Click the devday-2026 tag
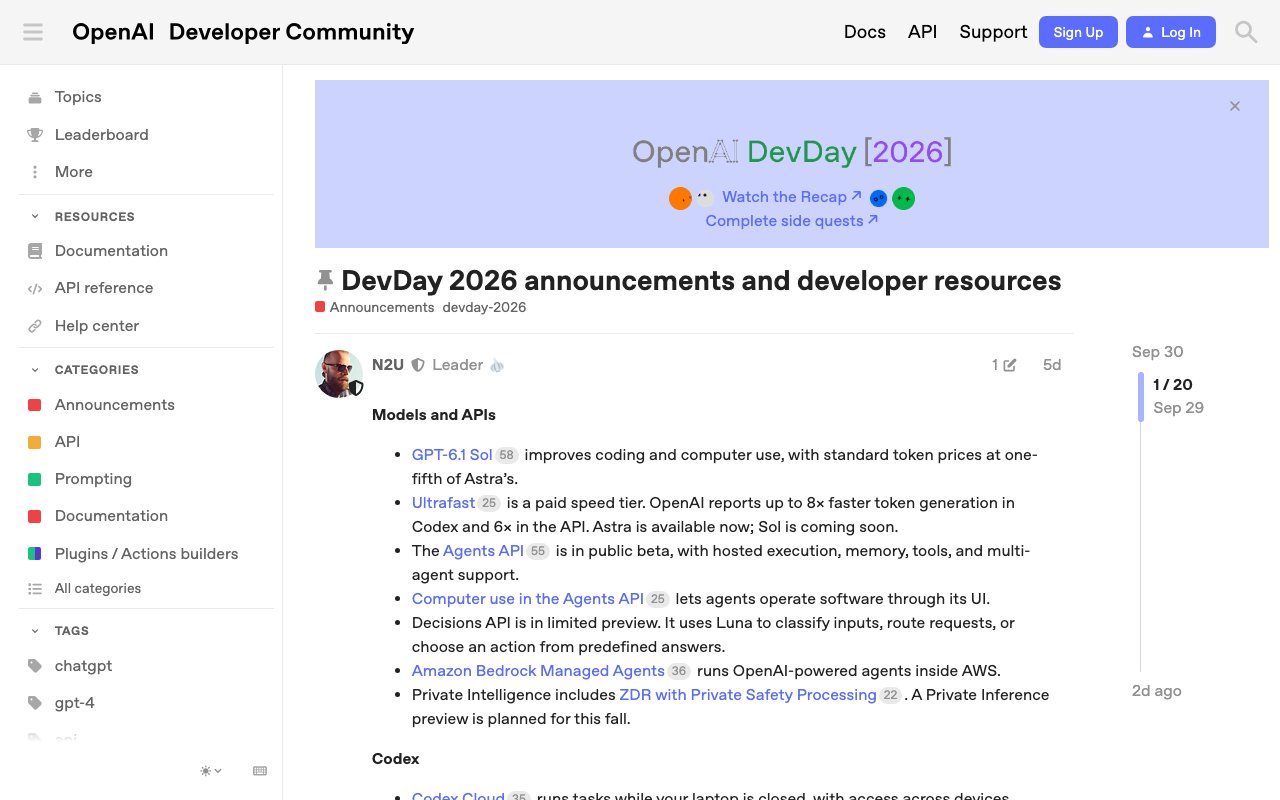 (484, 307)
